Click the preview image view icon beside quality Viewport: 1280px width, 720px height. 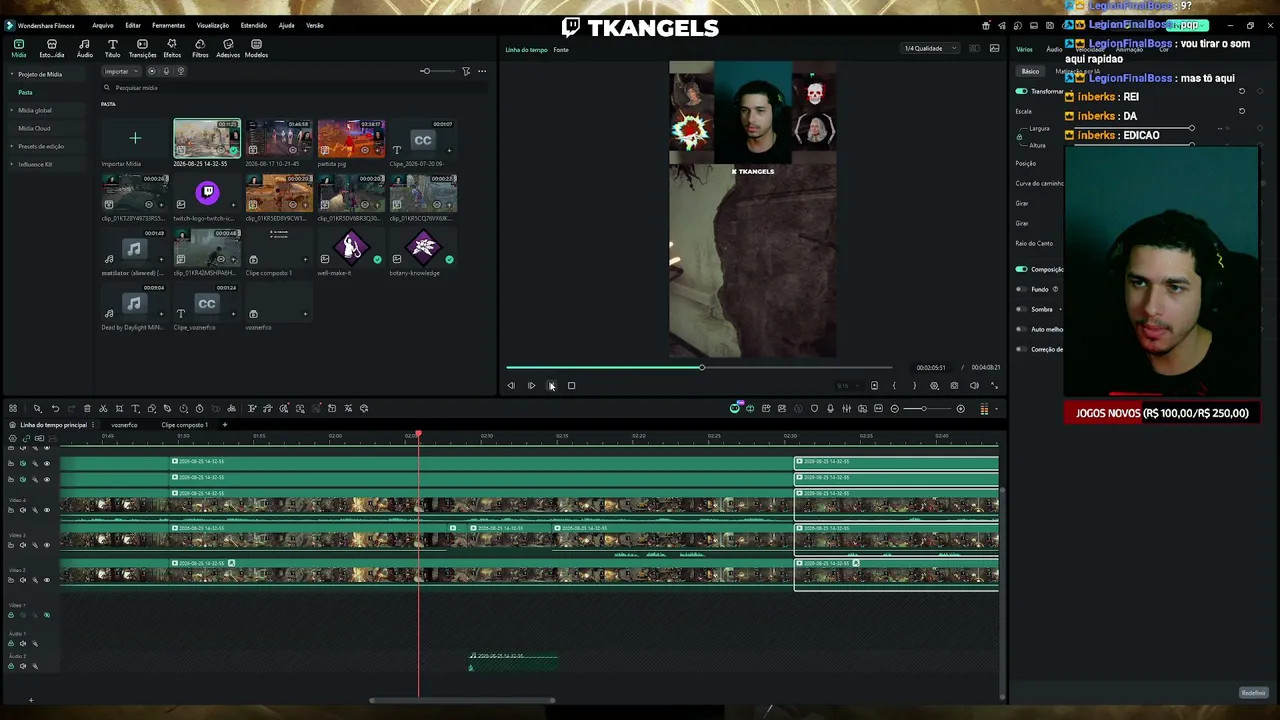pos(994,48)
